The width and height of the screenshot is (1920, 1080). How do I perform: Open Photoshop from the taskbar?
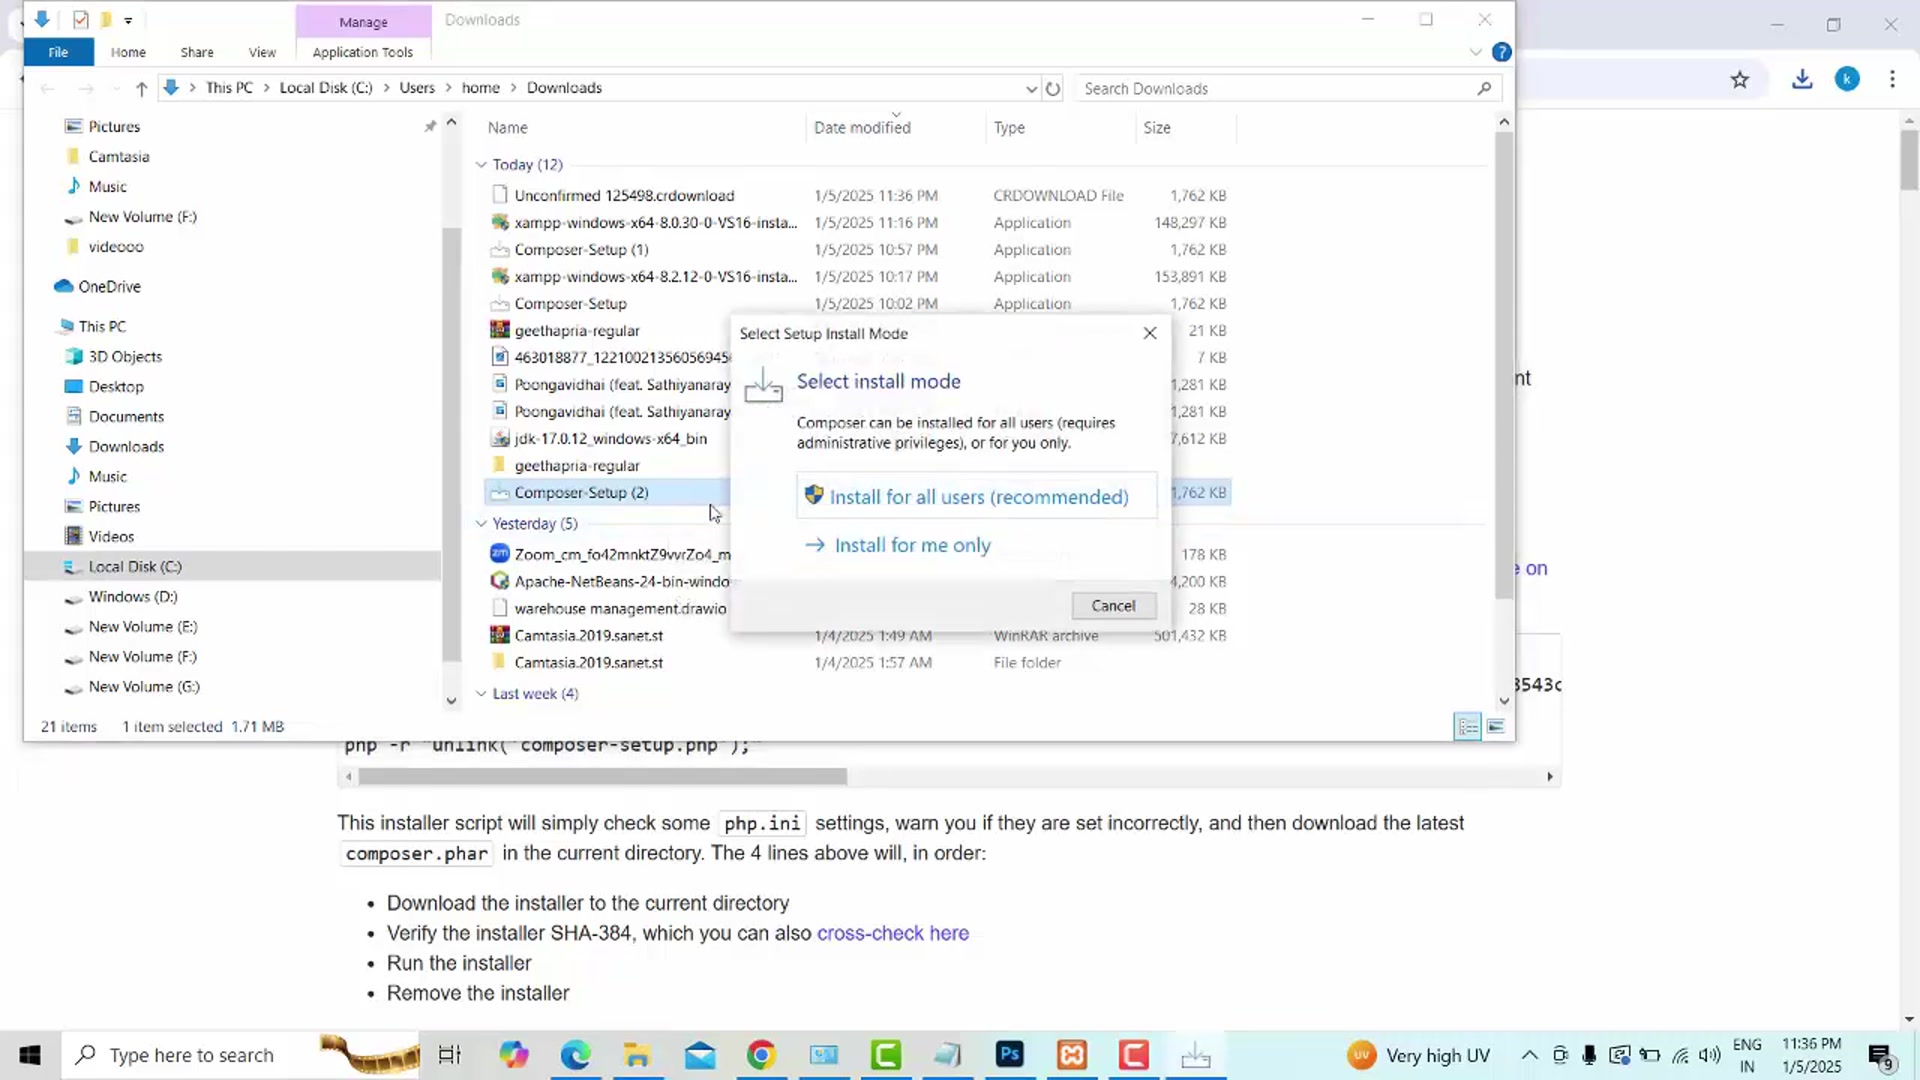coord(1010,1055)
